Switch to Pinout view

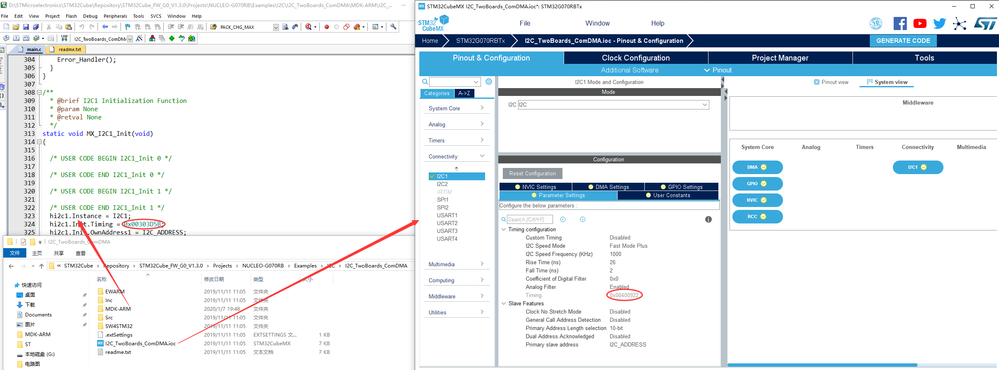pyautogui.click(x=832, y=82)
